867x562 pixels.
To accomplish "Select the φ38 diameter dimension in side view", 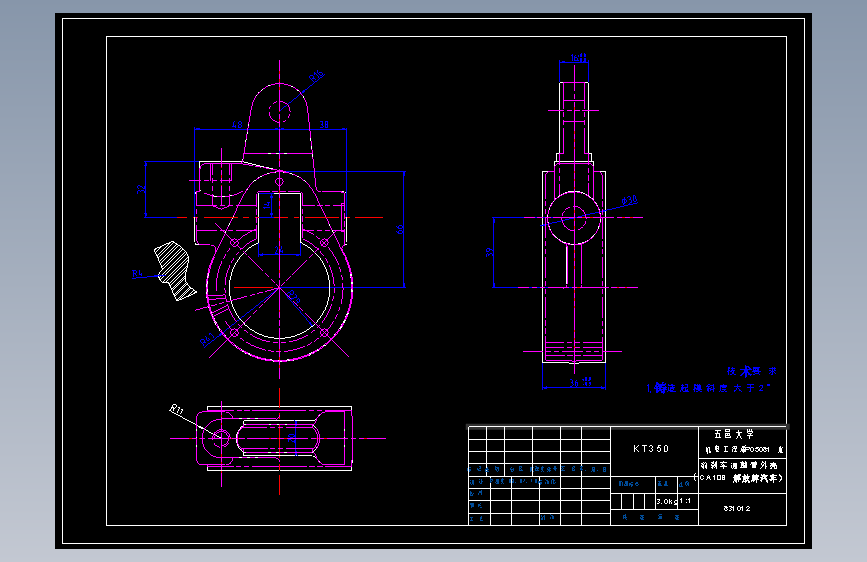I will [x=629, y=200].
